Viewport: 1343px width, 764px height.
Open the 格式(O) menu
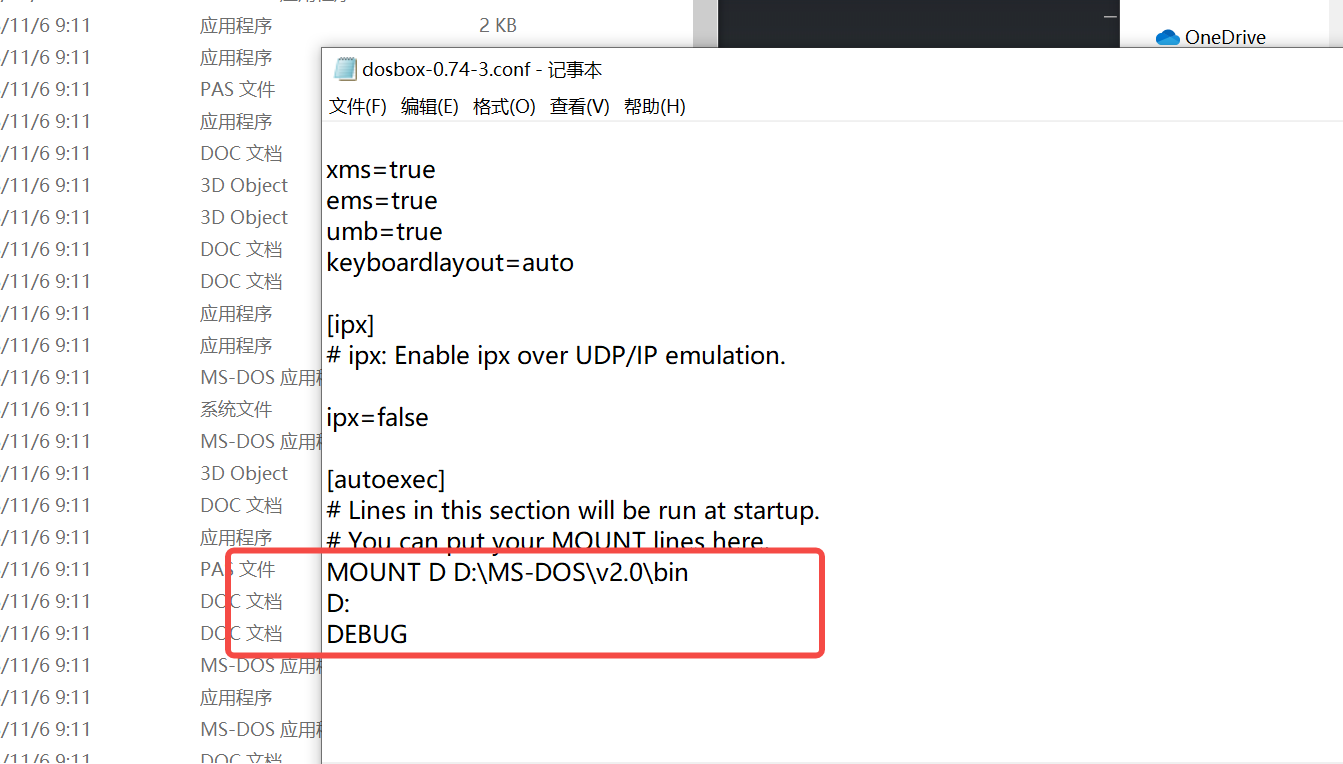[x=504, y=106]
